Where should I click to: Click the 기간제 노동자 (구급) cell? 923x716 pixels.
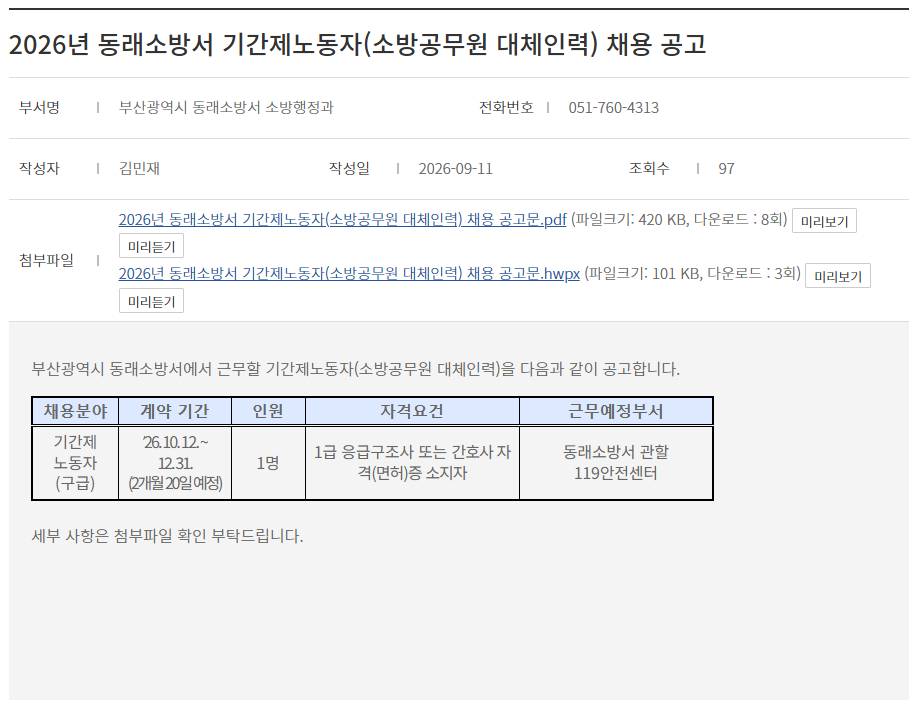[x=75, y=463]
